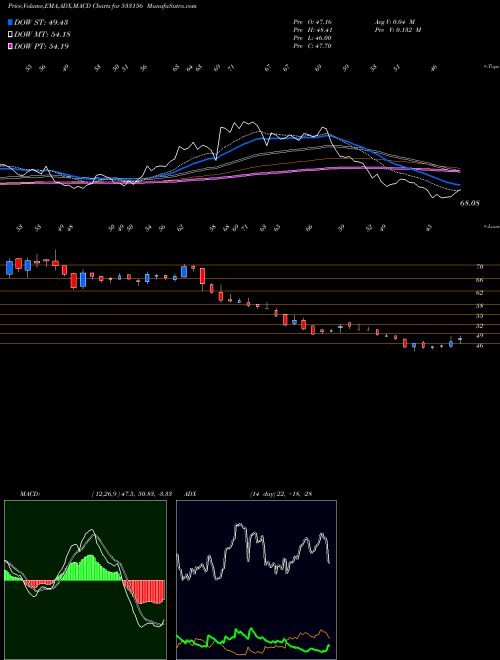Image resolution: width=500 pixels, height=660 pixels.
Task: Click the ADX indicator chart panel
Action: (x=256, y=580)
